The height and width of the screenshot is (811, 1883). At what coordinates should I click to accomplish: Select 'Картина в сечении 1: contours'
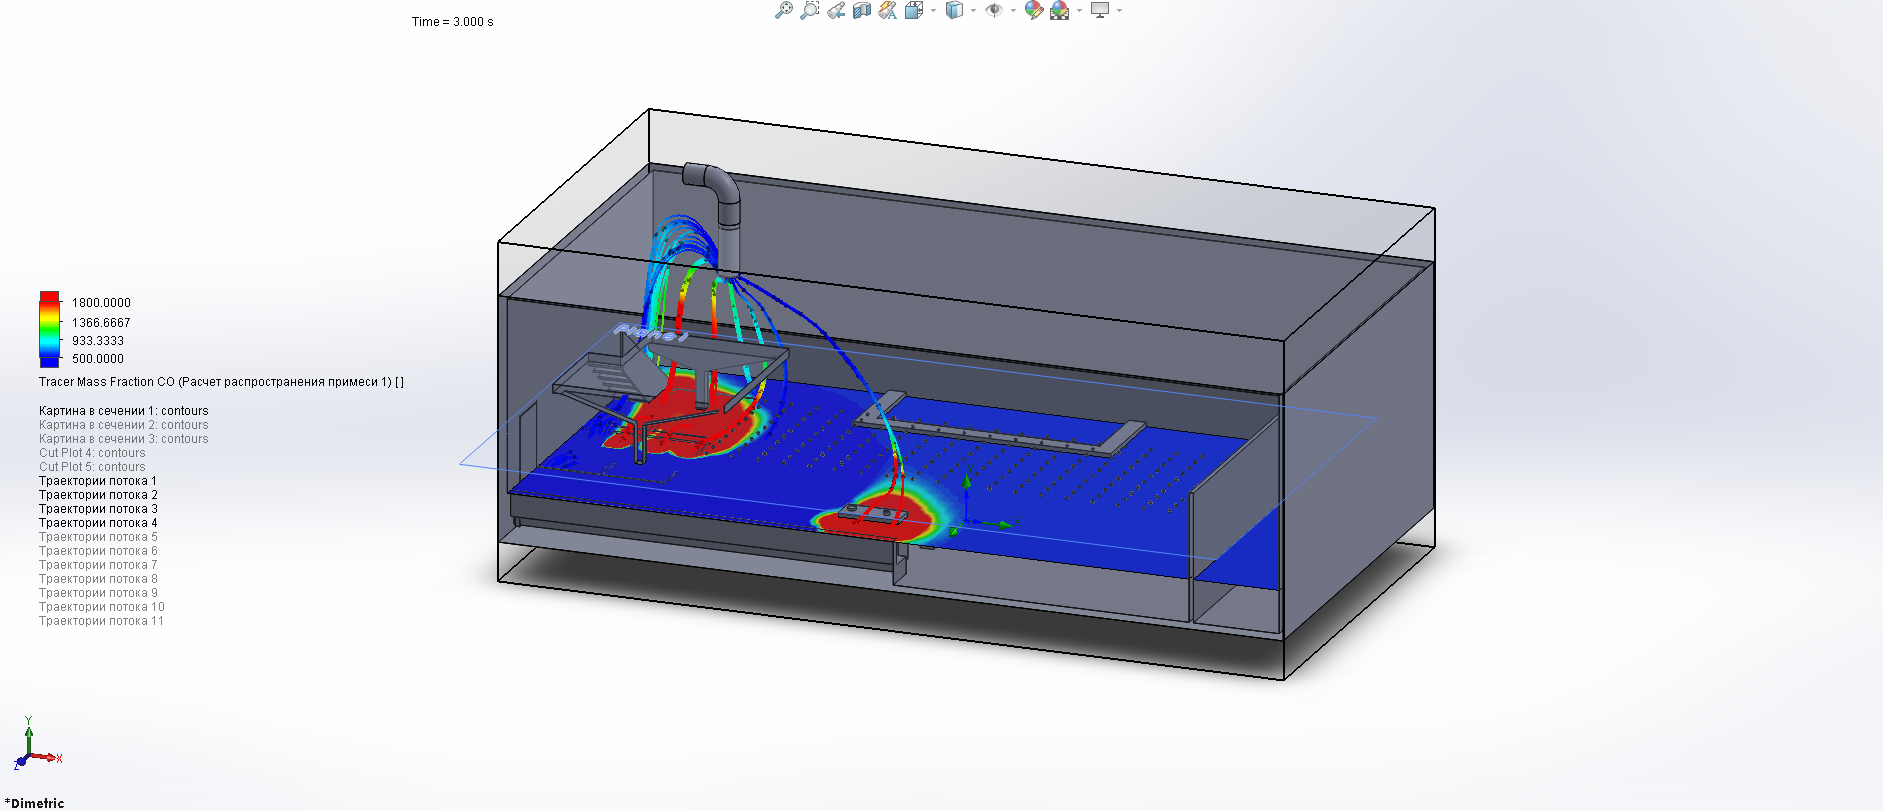124,411
